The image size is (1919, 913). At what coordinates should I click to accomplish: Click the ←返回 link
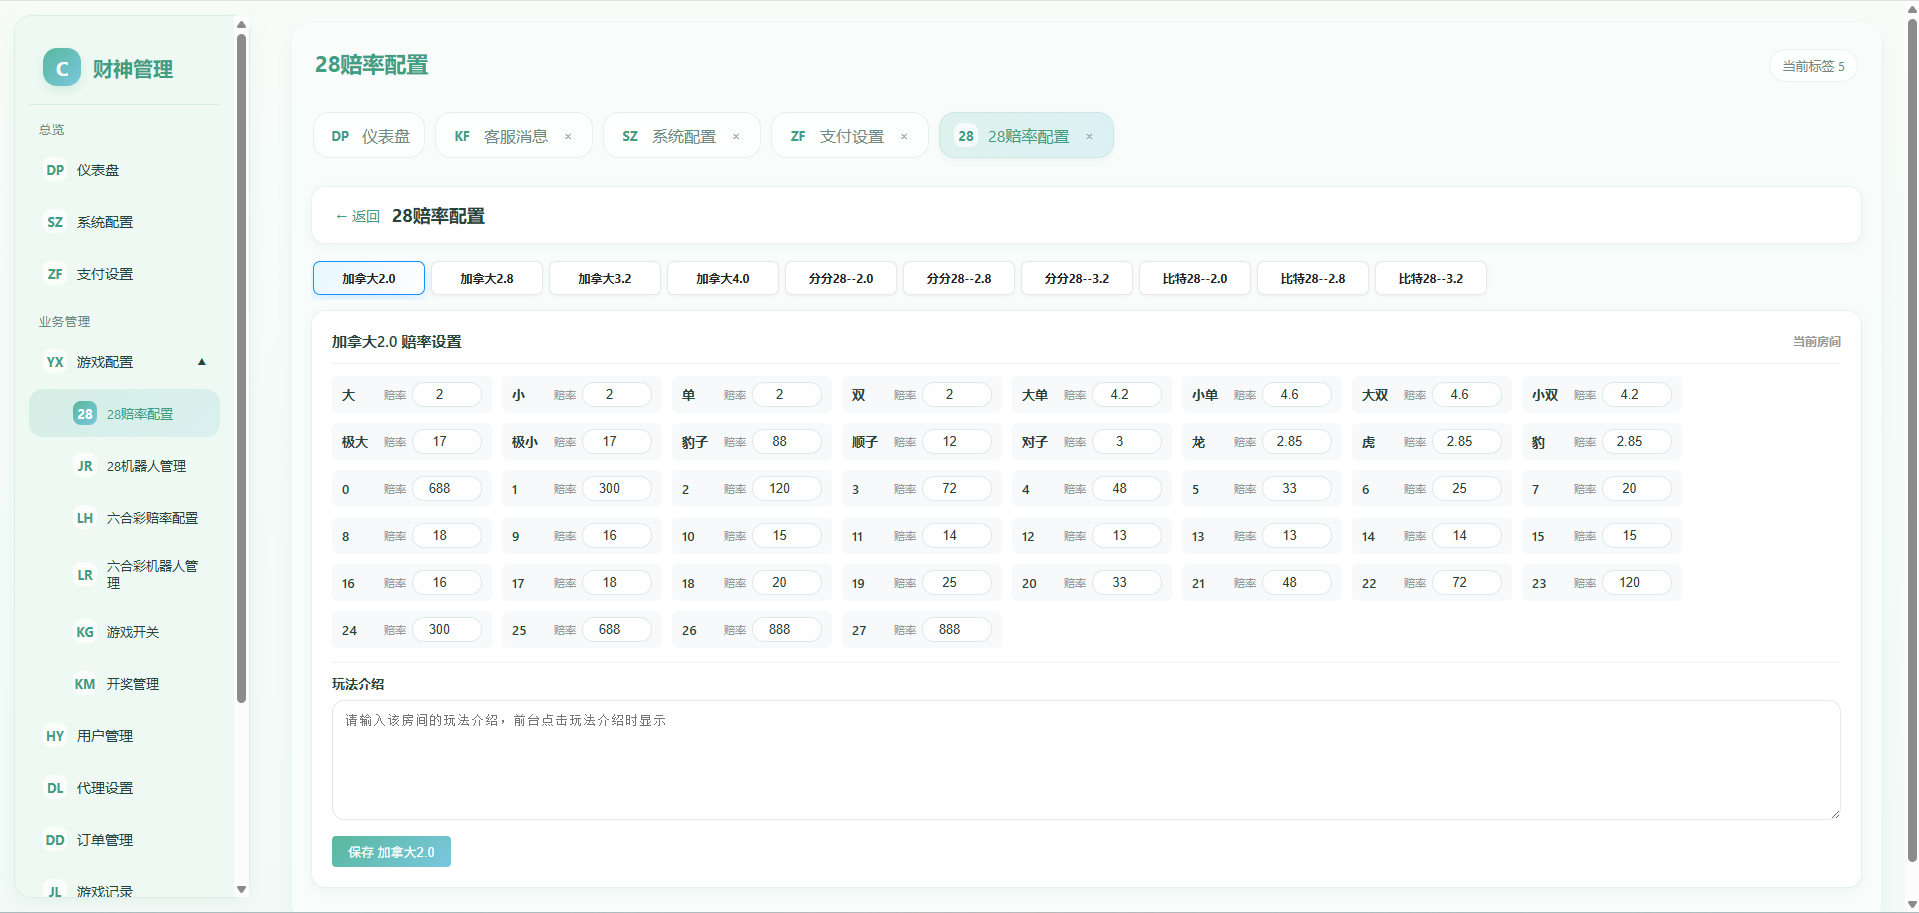357,216
